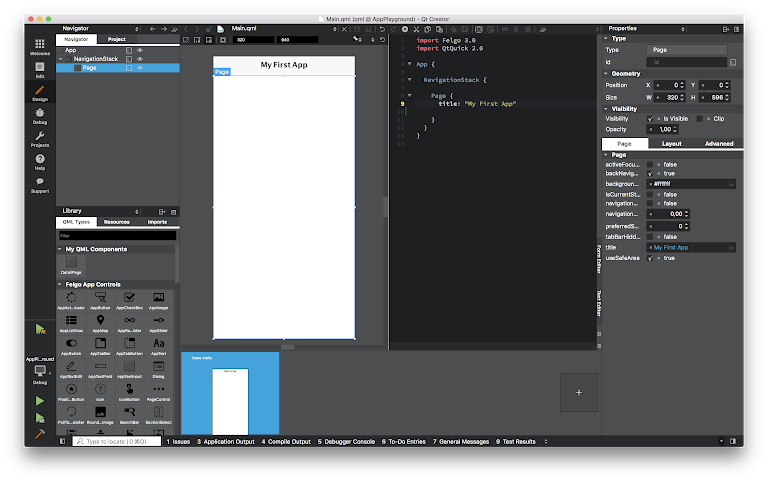768x482 pixels.
Task: Switch to the Layout properties tab
Action: coord(673,143)
